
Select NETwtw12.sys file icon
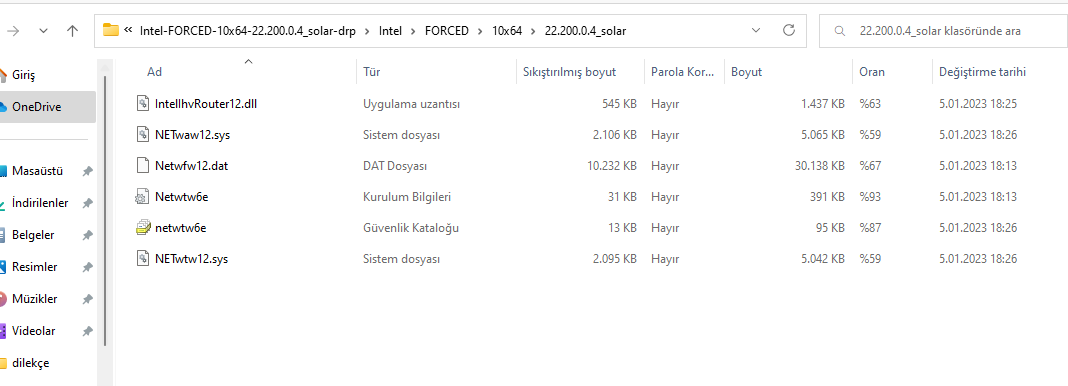pos(142,259)
